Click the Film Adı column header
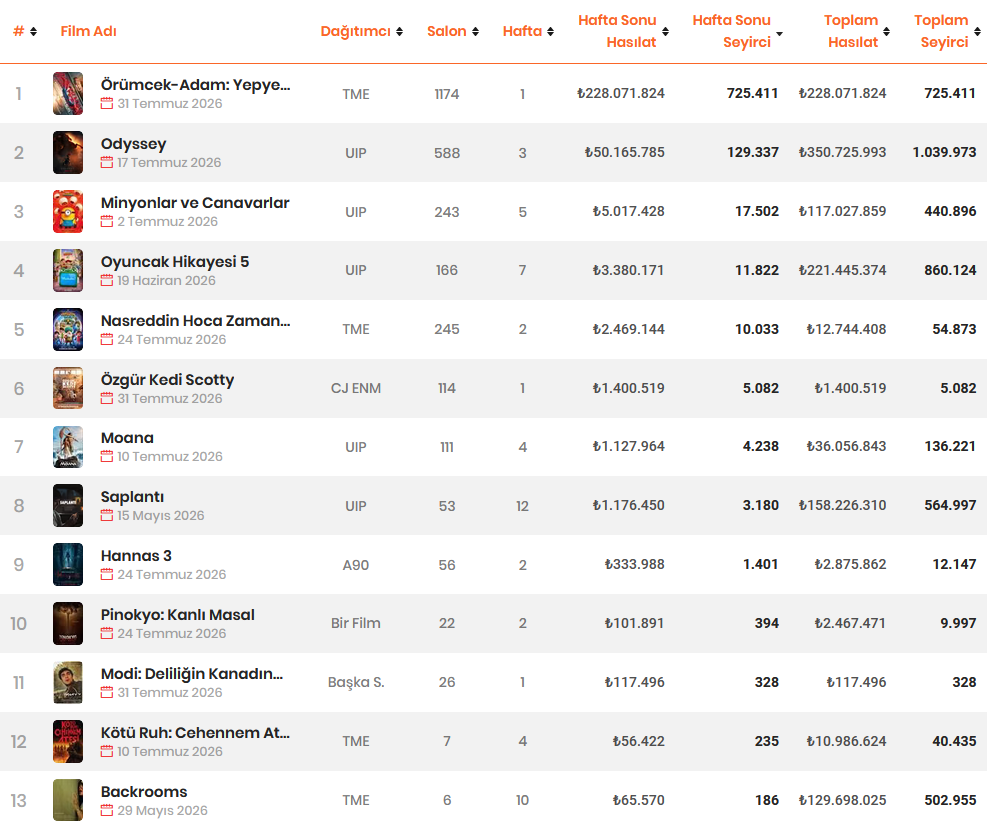Viewport: 996px width, 824px height. [x=88, y=31]
